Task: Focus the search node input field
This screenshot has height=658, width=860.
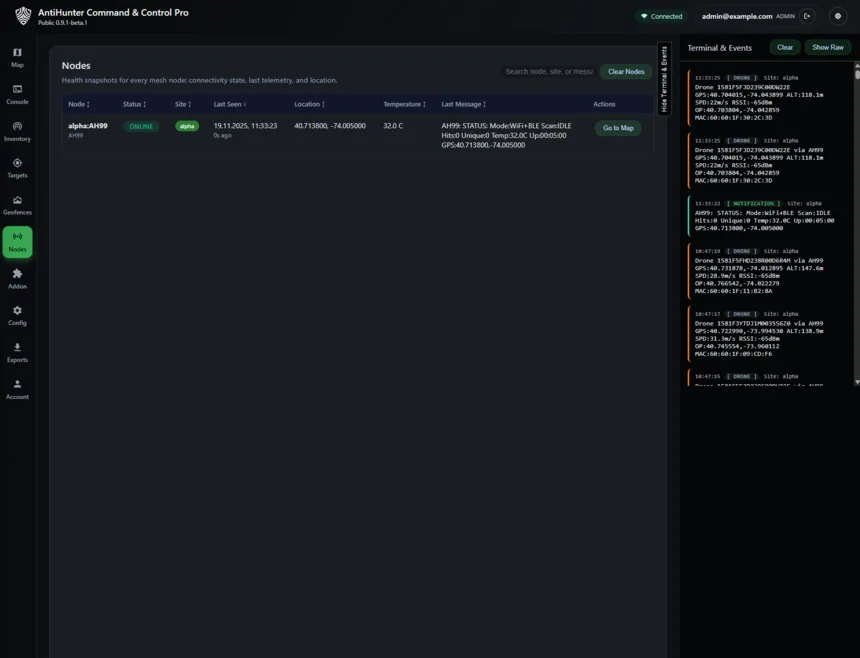Action: 548,72
